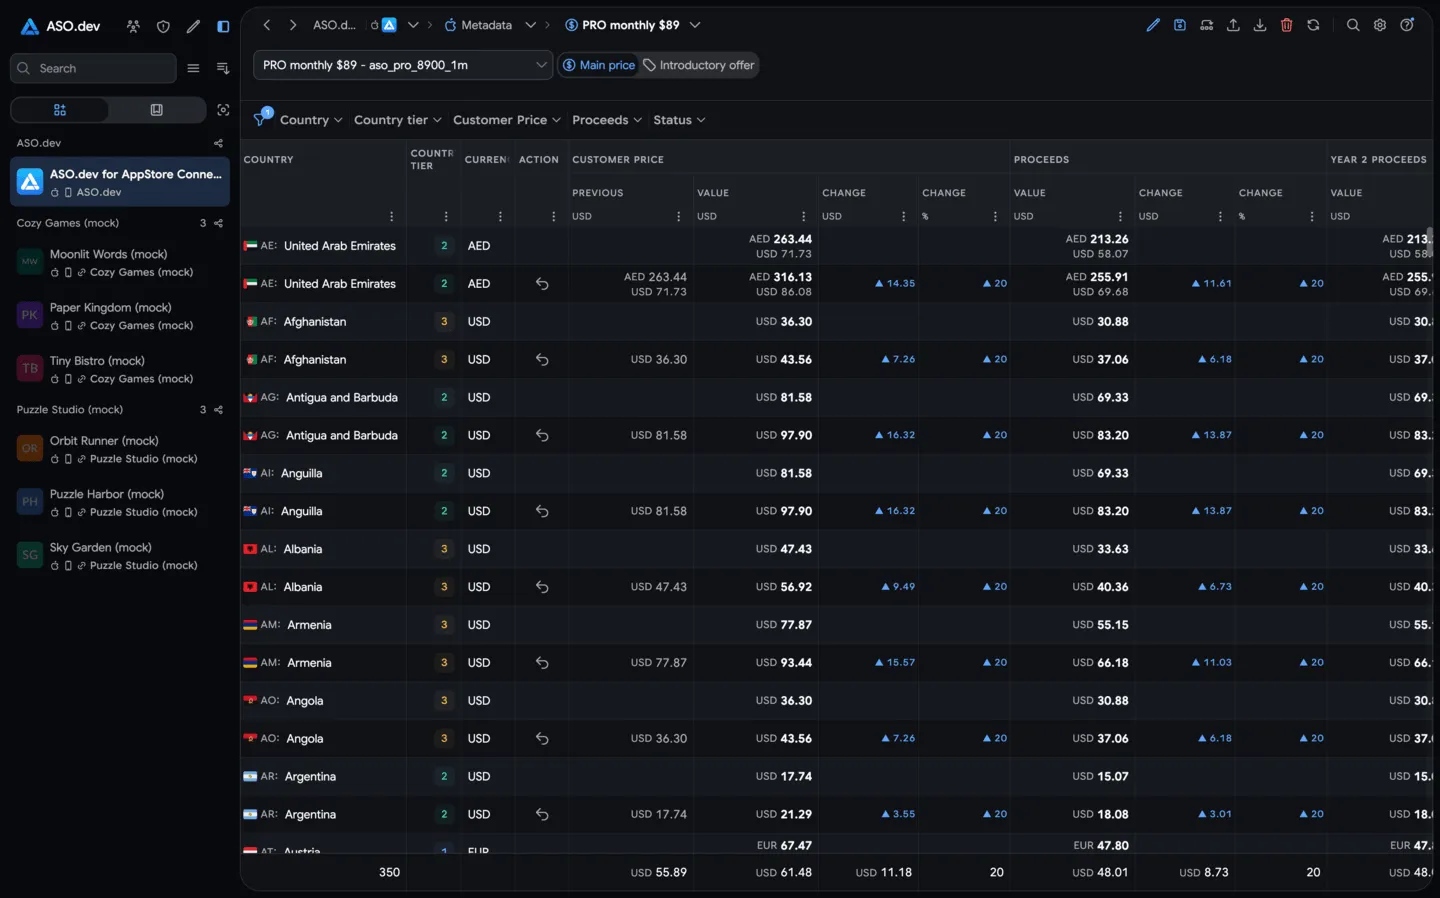Click the sidebar list-view lines icon
The image size is (1440, 898).
(193, 68)
